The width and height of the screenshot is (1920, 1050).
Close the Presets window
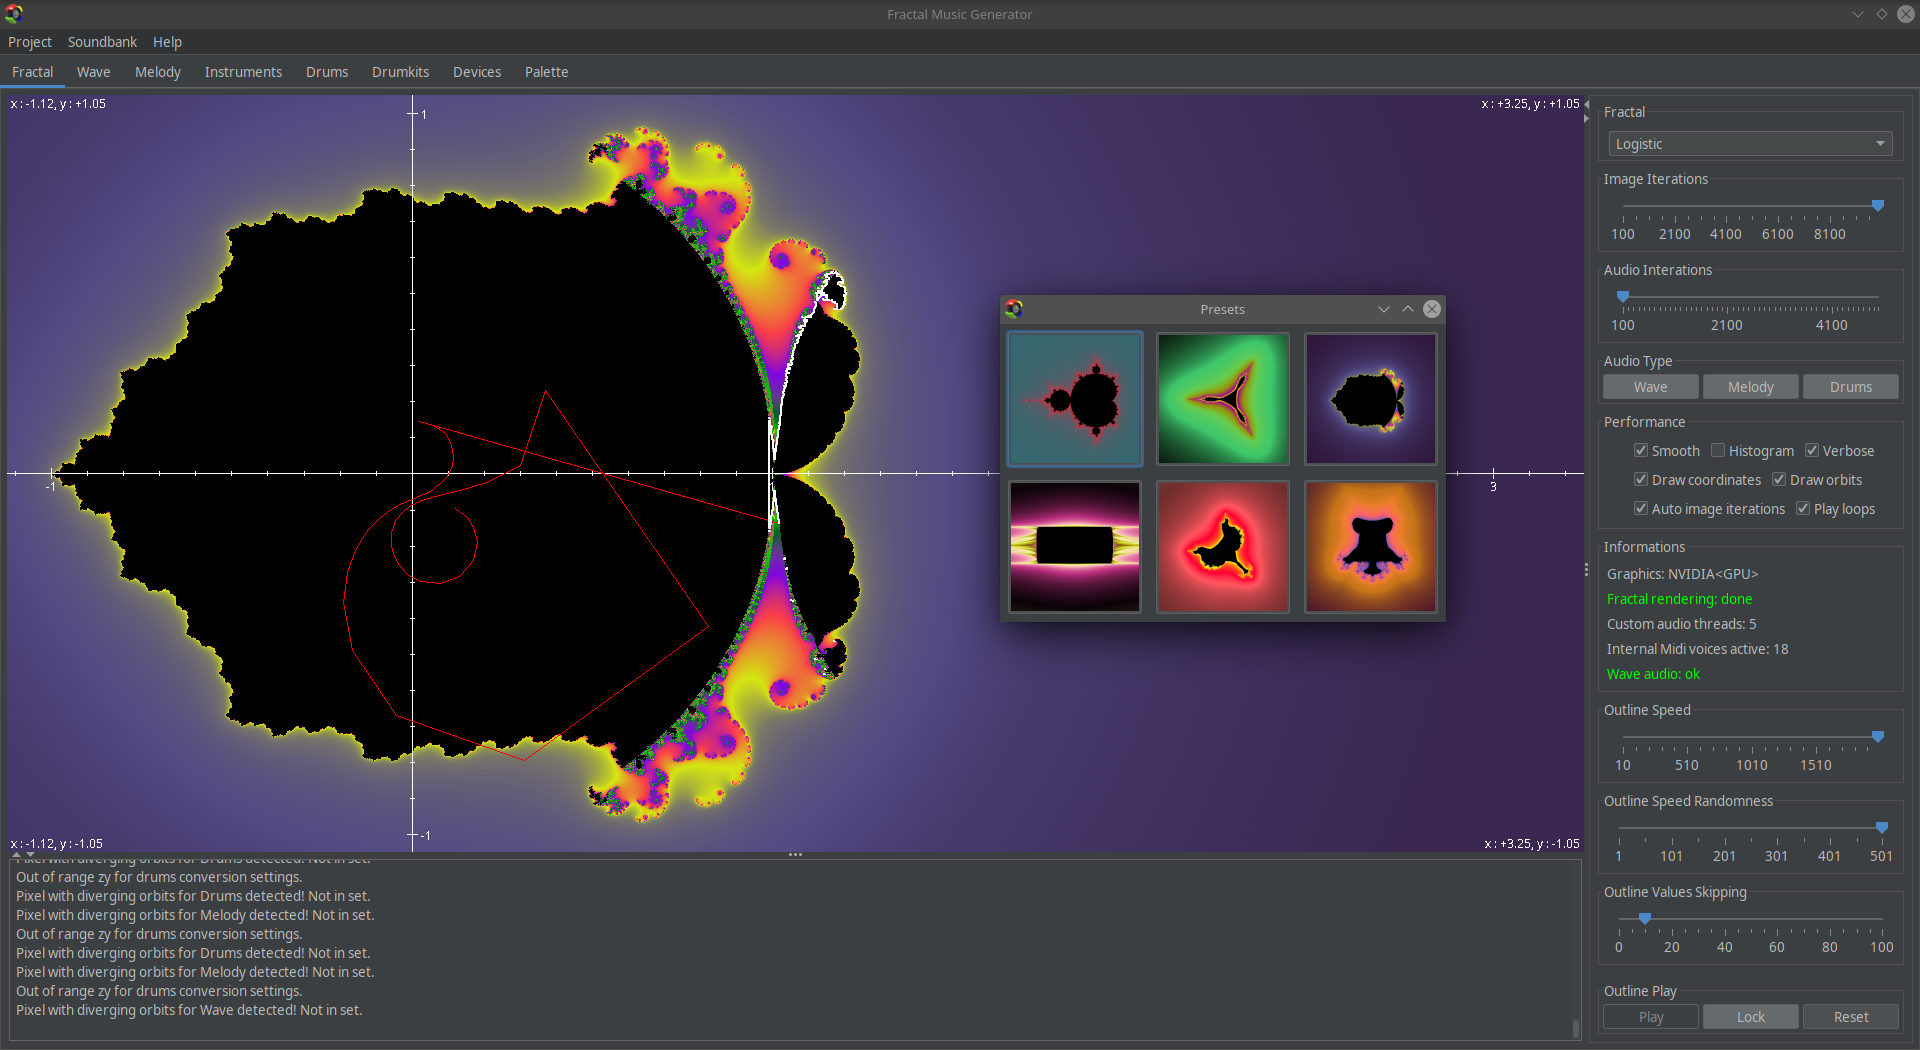(x=1432, y=309)
